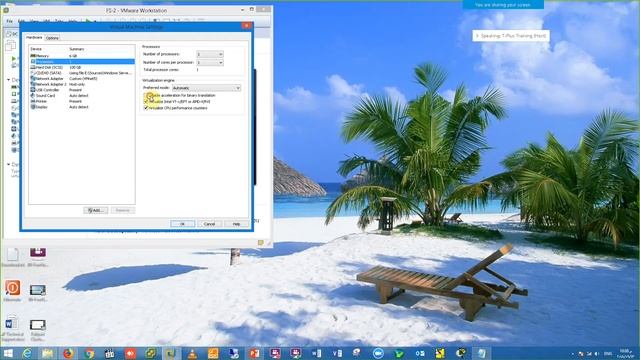Screen dimensions: 640x360
Task: Open the Visio icon in the taskbar
Action: [337, 353]
